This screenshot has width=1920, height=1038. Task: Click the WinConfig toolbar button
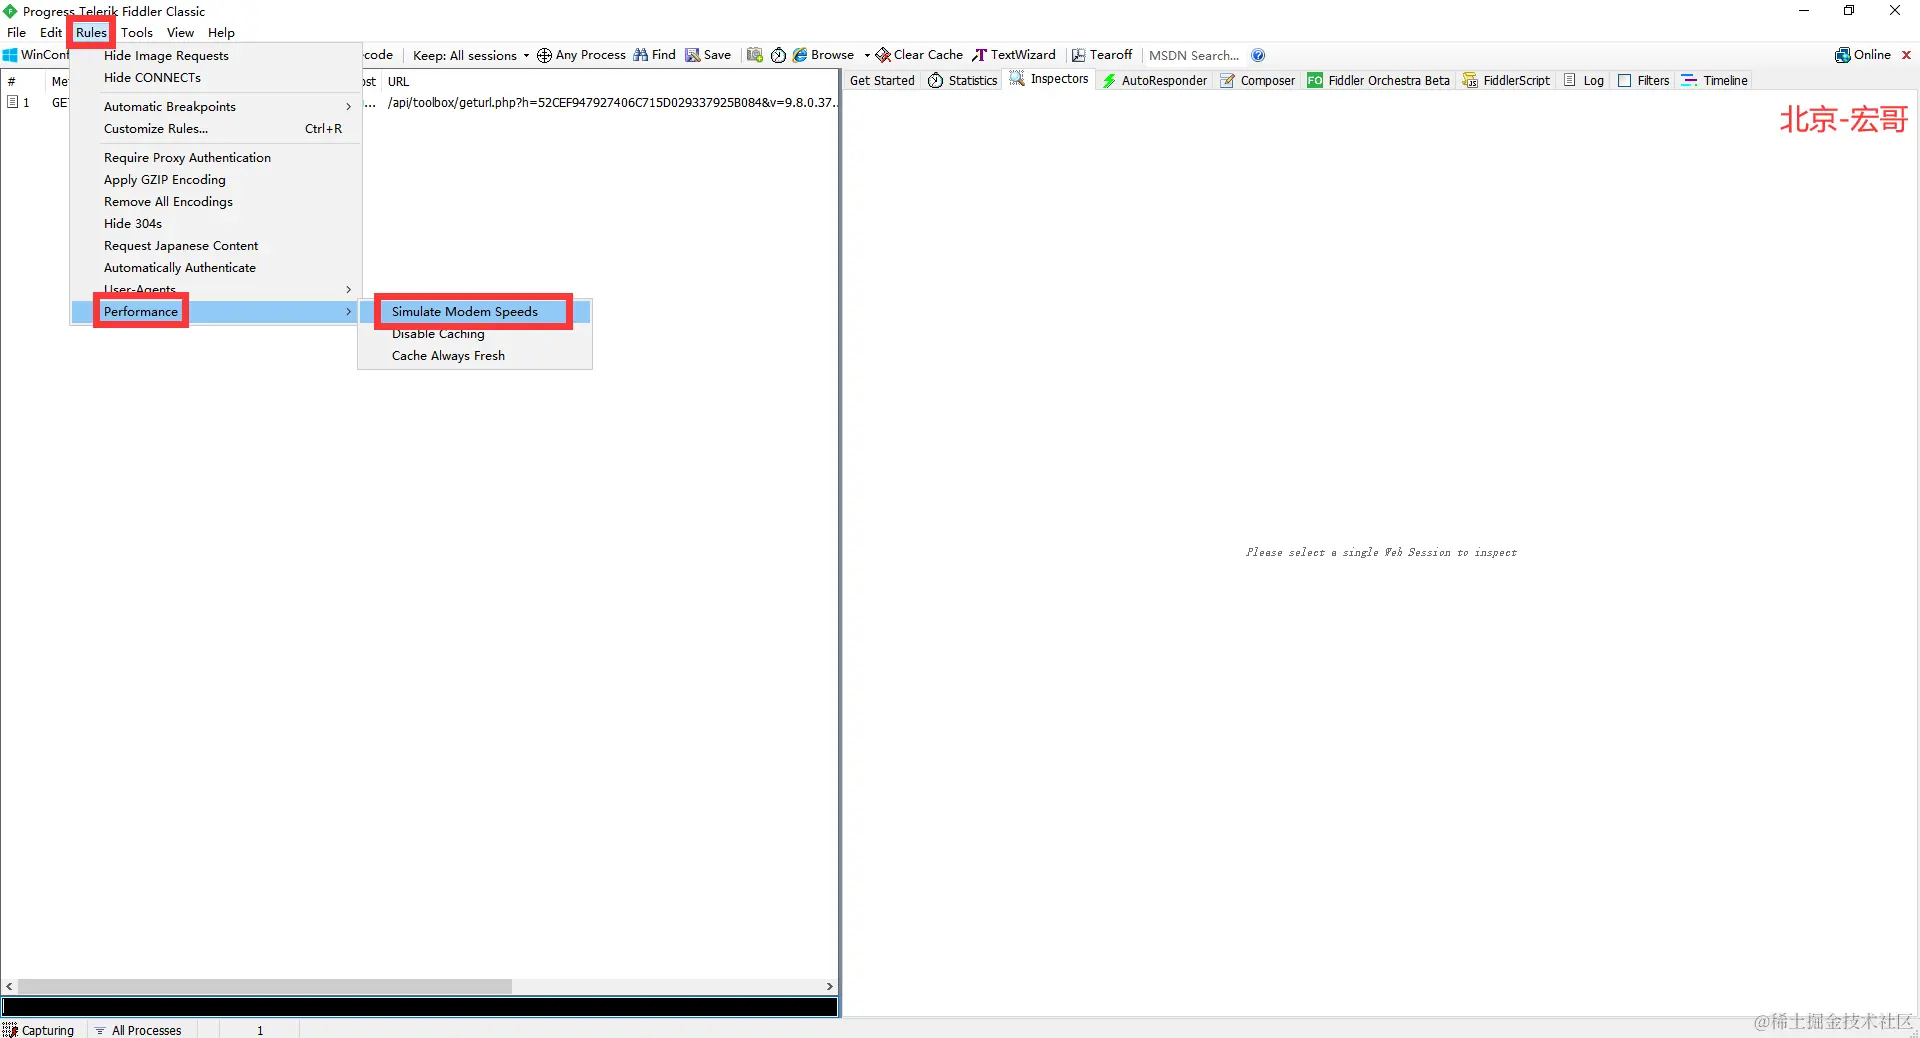coord(36,55)
